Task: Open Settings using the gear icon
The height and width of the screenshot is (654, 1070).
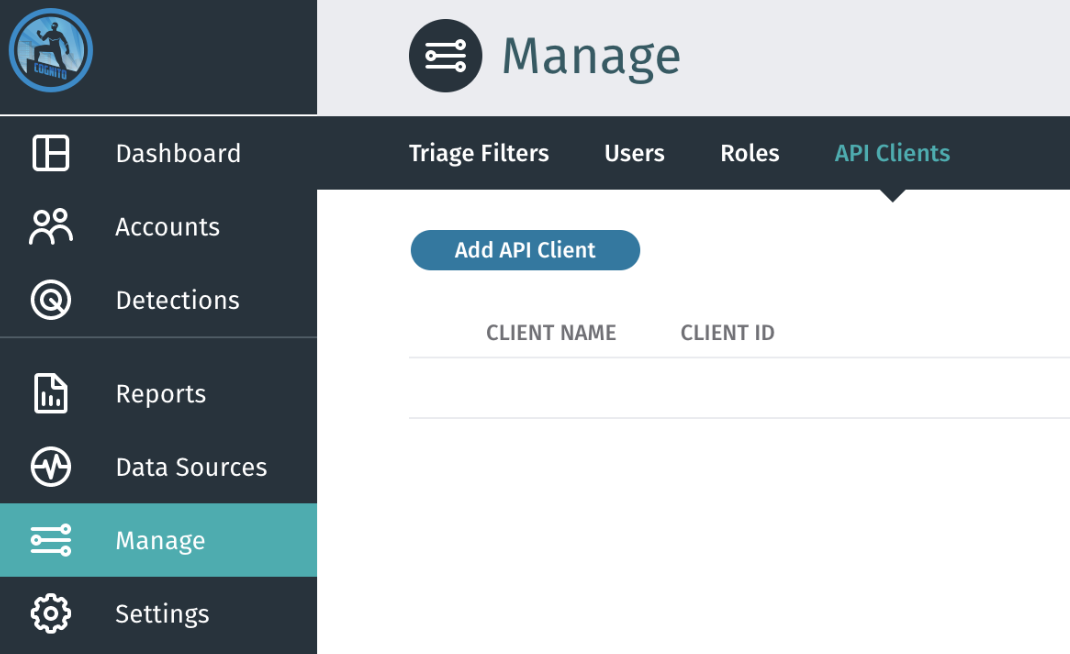Action: (49, 613)
